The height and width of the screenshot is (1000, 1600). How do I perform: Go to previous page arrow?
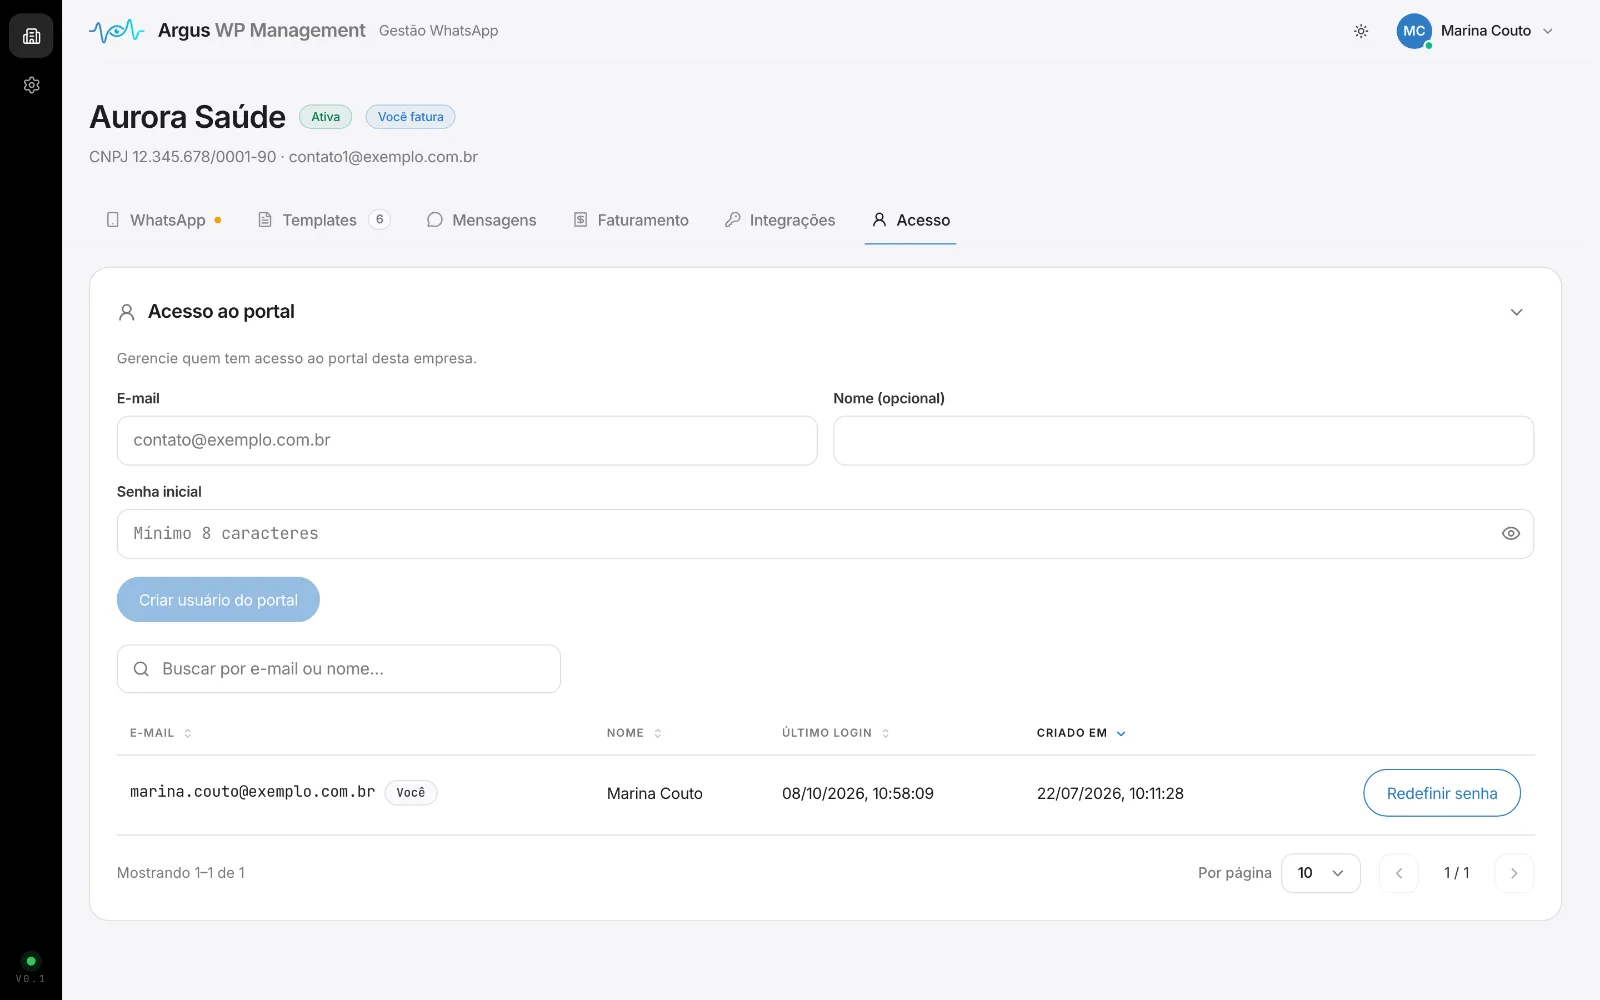point(1398,873)
